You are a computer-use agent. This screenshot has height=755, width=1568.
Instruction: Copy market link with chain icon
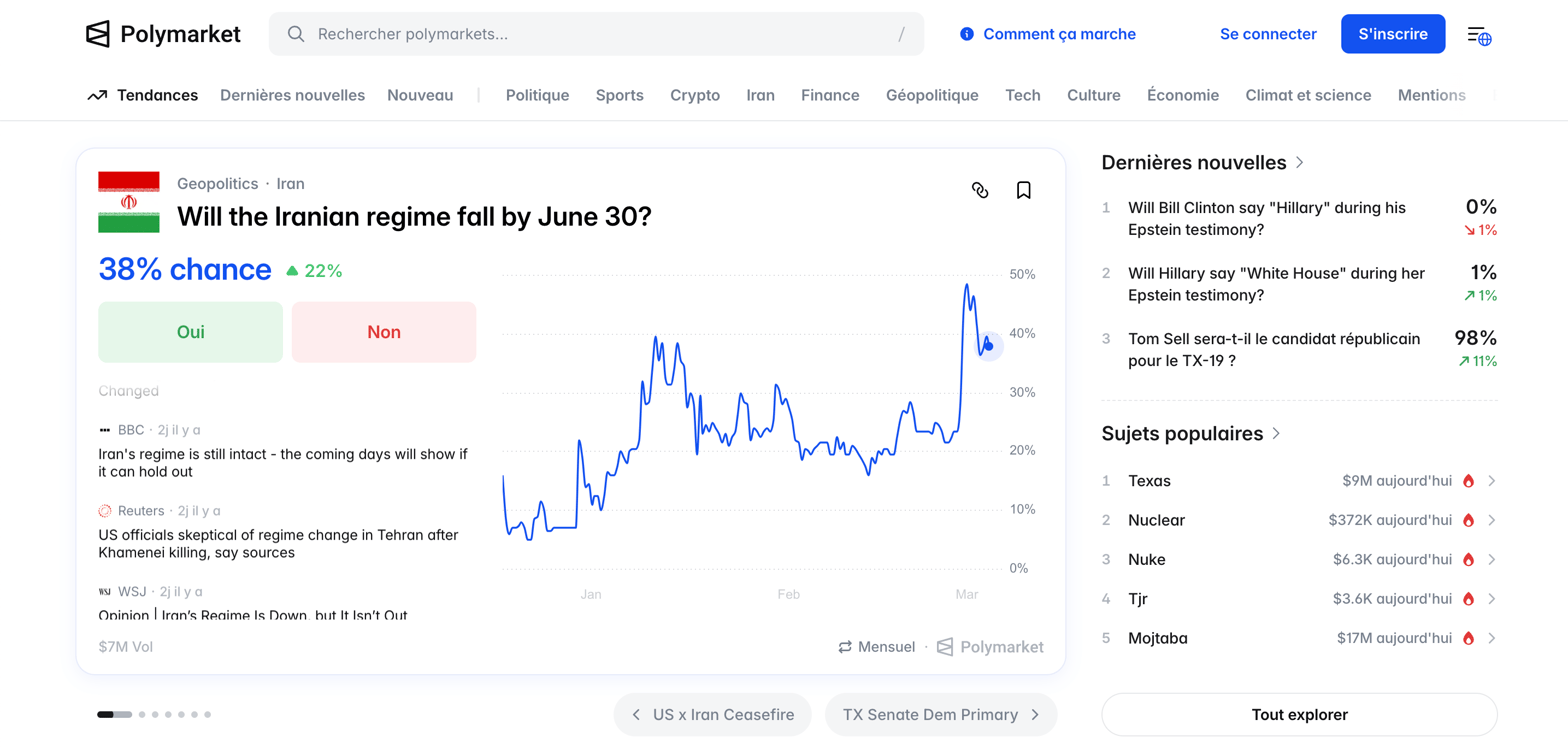pos(980,190)
